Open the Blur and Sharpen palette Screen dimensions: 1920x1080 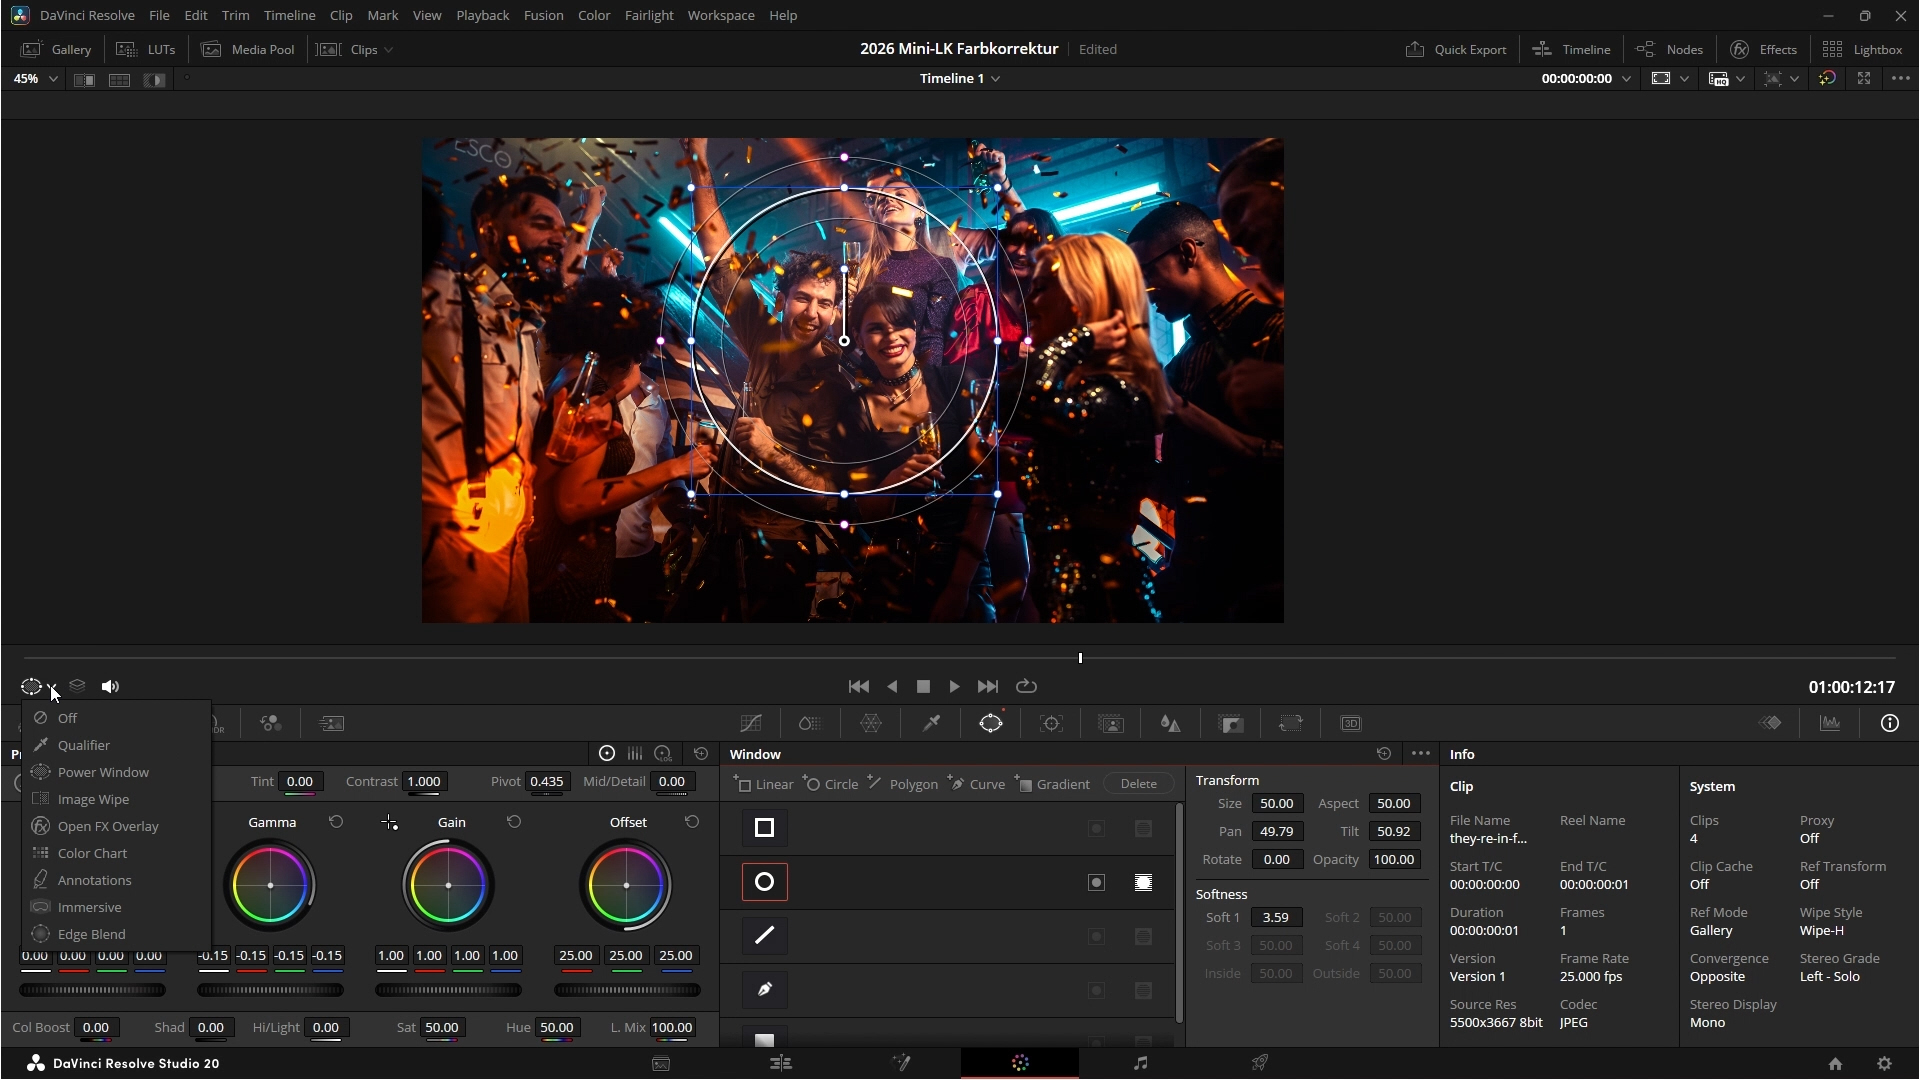(1171, 723)
